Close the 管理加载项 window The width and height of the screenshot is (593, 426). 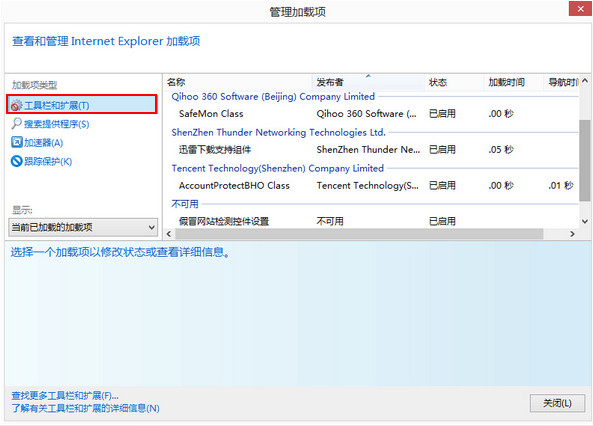[x=580, y=9]
